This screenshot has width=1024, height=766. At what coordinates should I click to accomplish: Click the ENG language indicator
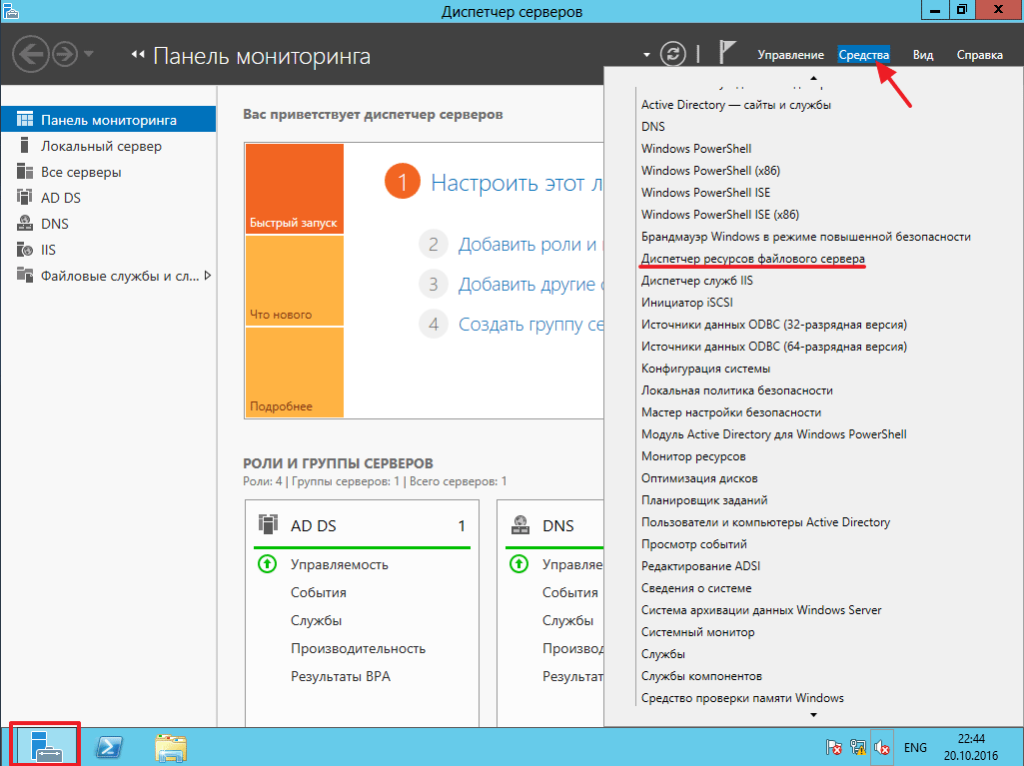click(x=915, y=747)
